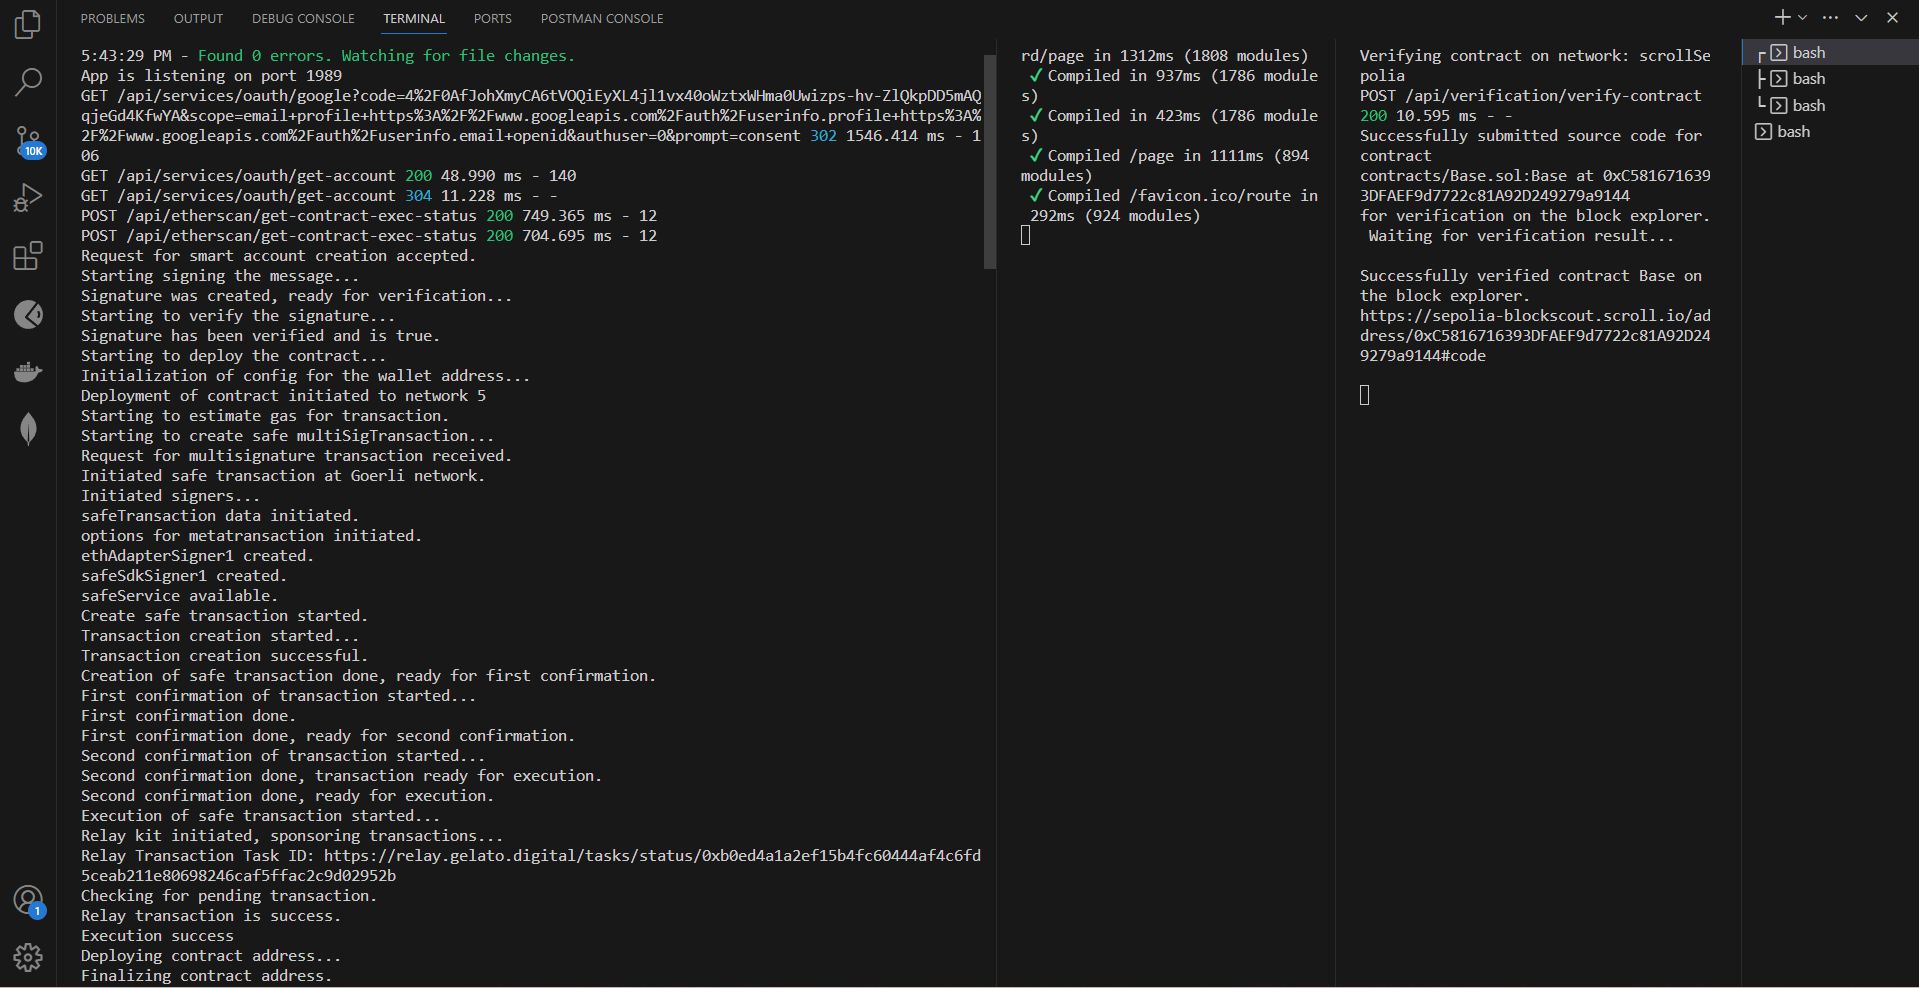This screenshot has height=988, width=1919.
Task: Open the Manage settings gear icon
Action: tap(28, 958)
